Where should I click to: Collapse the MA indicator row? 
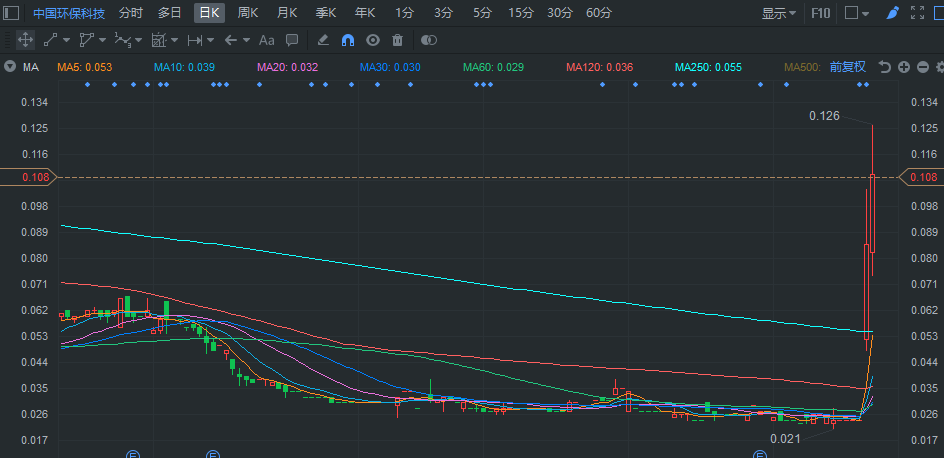pos(10,67)
